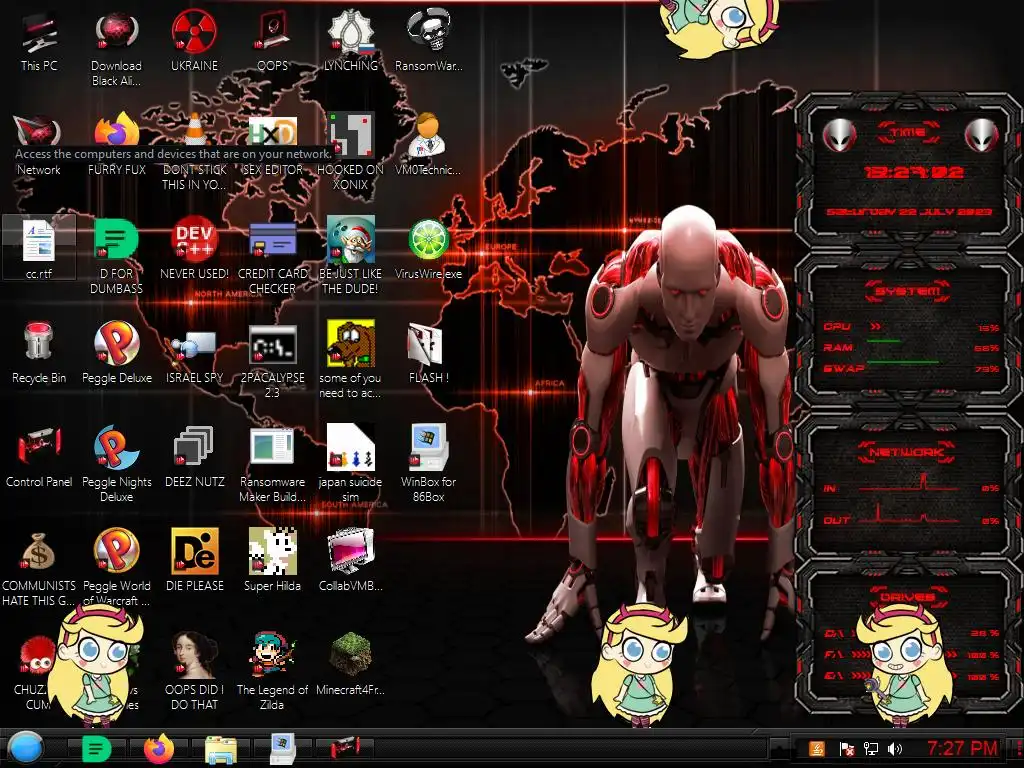Open the OOPS desktop shortcut
Image resolution: width=1024 pixels, height=768 pixels.
tap(272, 42)
